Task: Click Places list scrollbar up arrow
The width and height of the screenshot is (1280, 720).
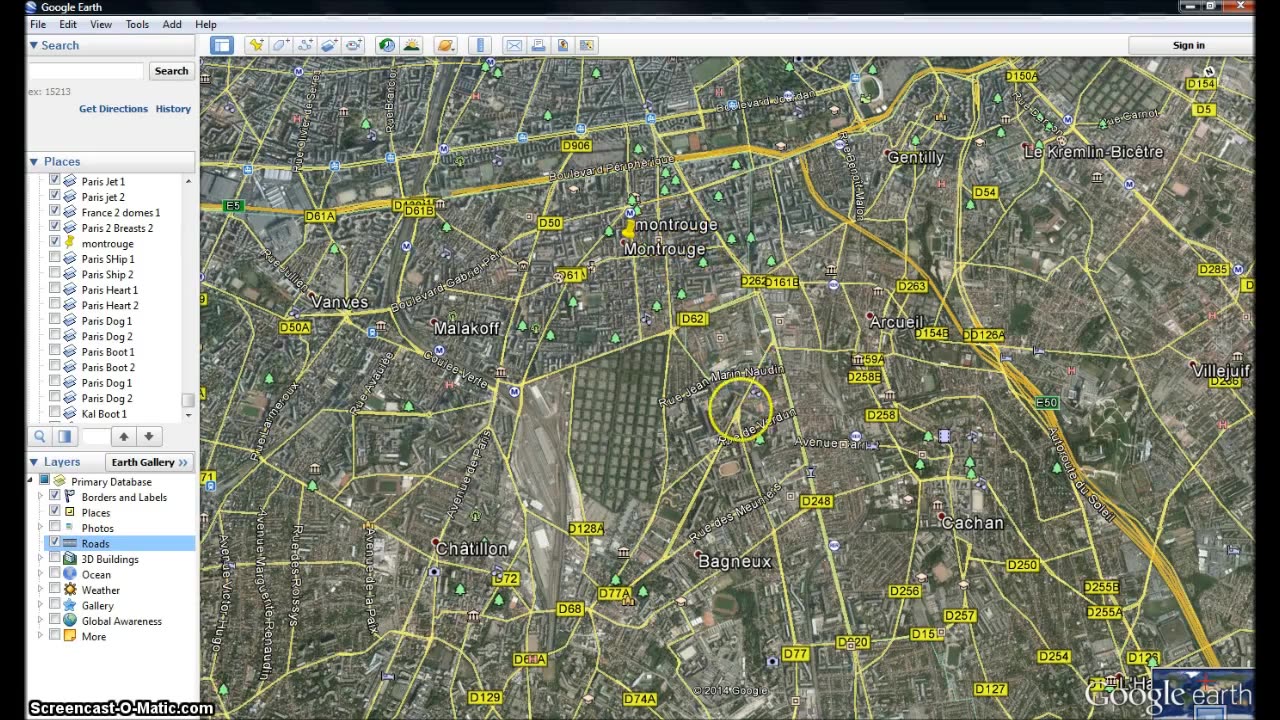Action: pyautogui.click(x=188, y=181)
